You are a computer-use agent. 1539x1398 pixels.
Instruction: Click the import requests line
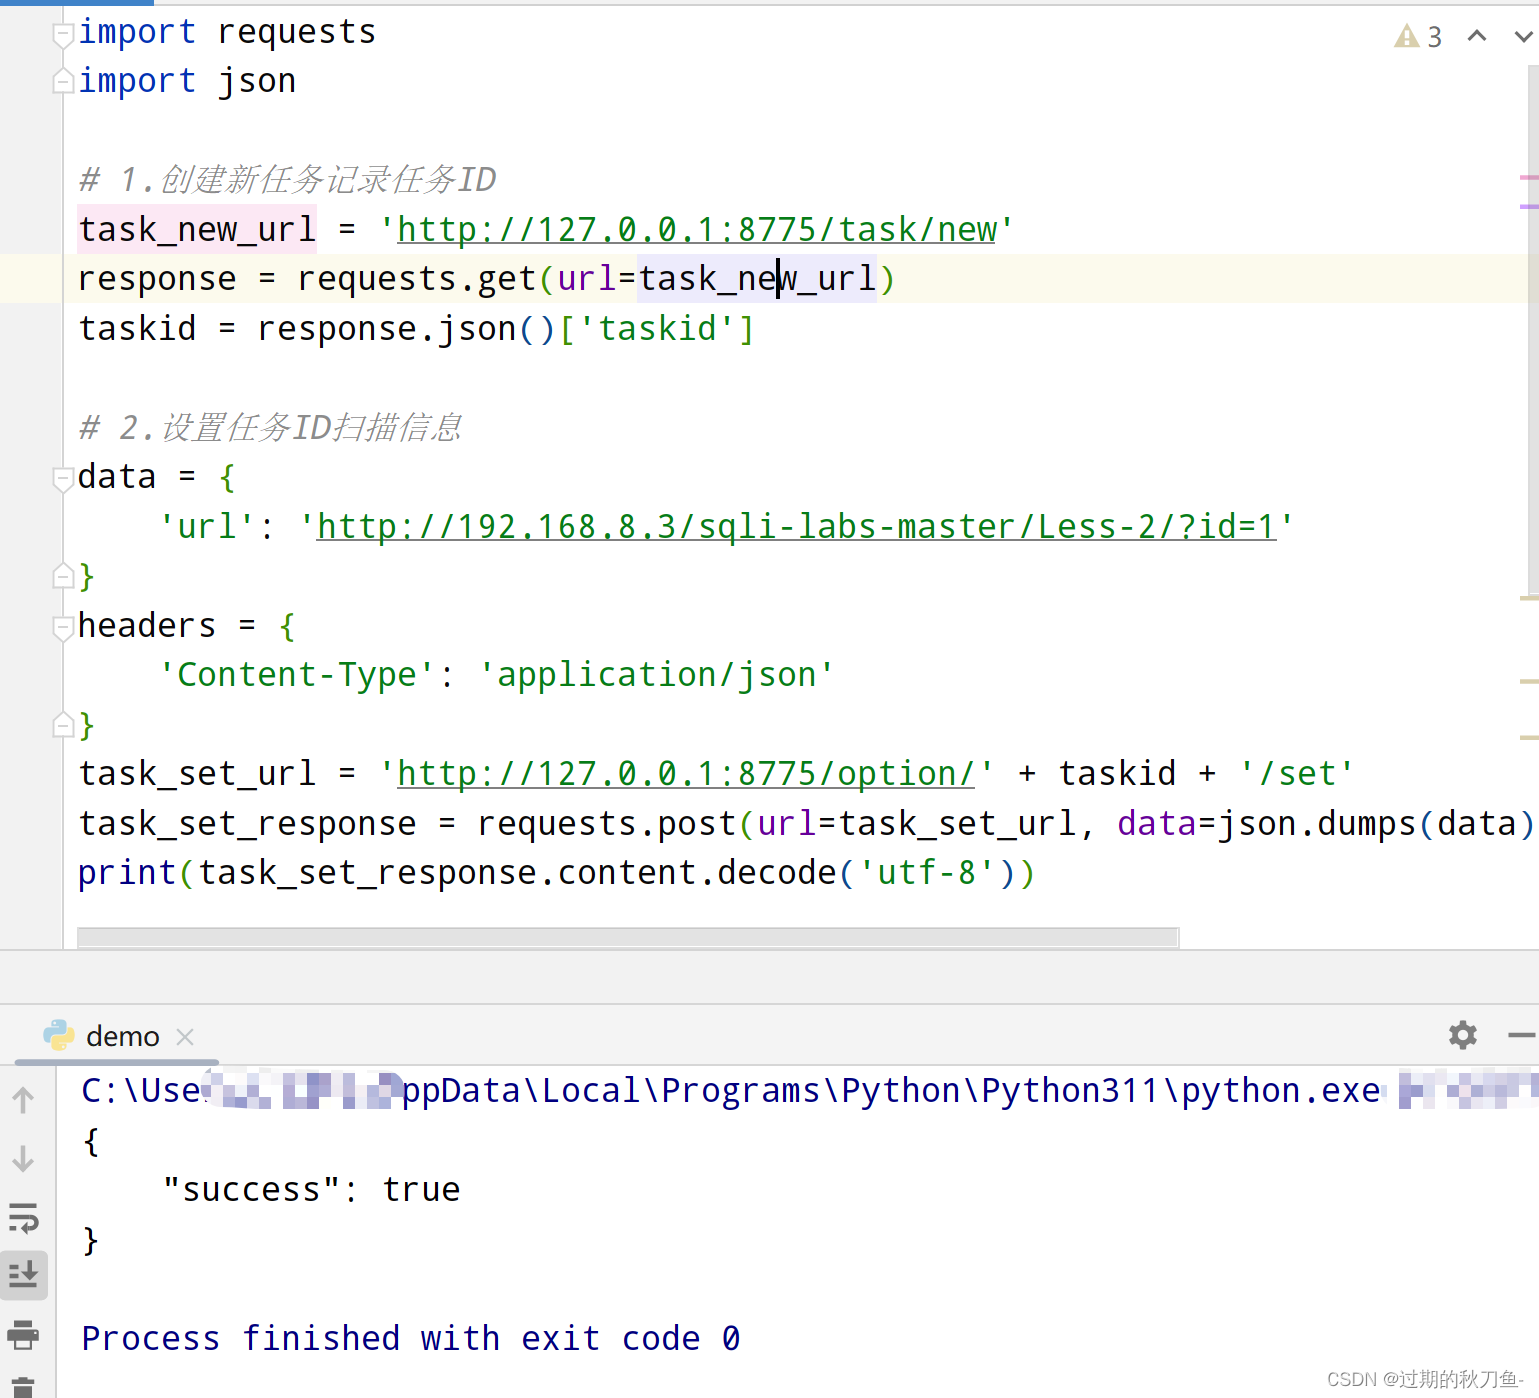pos(227,32)
